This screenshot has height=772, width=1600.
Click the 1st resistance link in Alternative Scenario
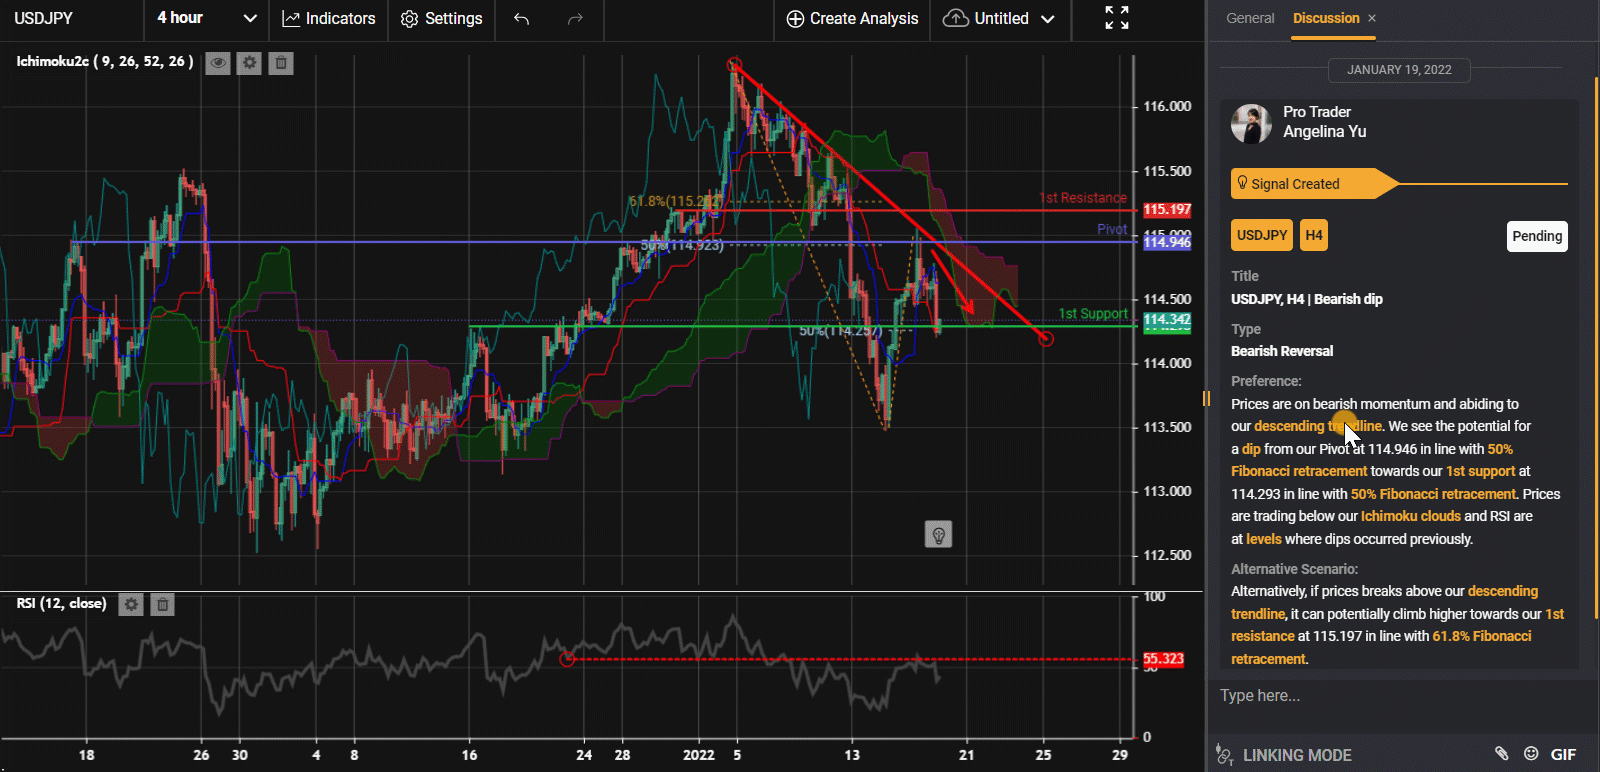point(1397,625)
